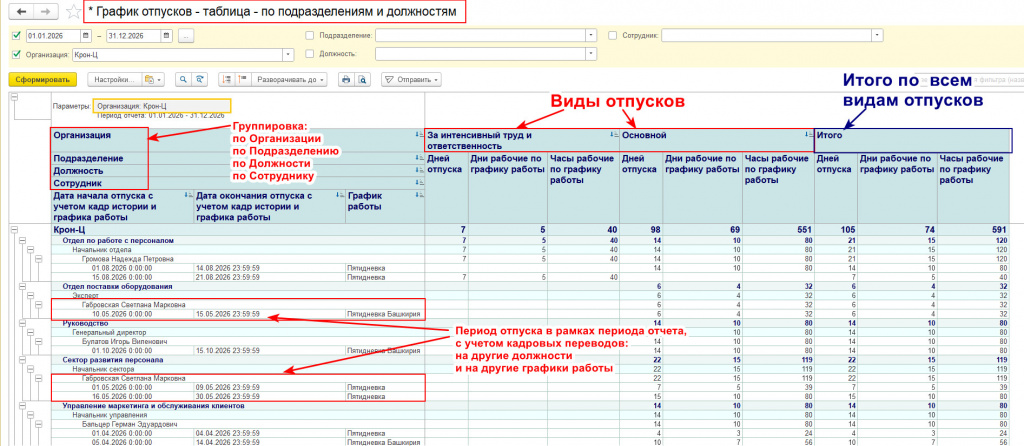Click the empty Подразделение input field

pos(481,35)
